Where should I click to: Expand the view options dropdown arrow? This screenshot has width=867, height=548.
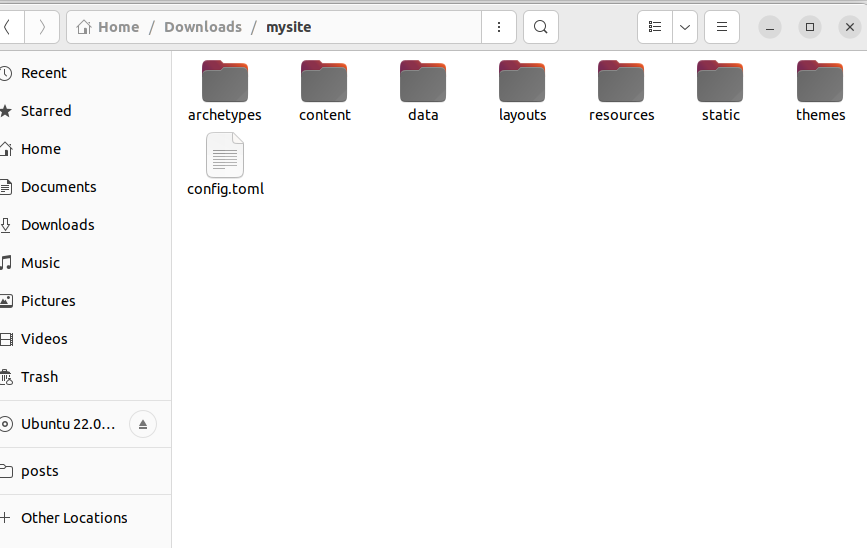[x=685, y=27]
